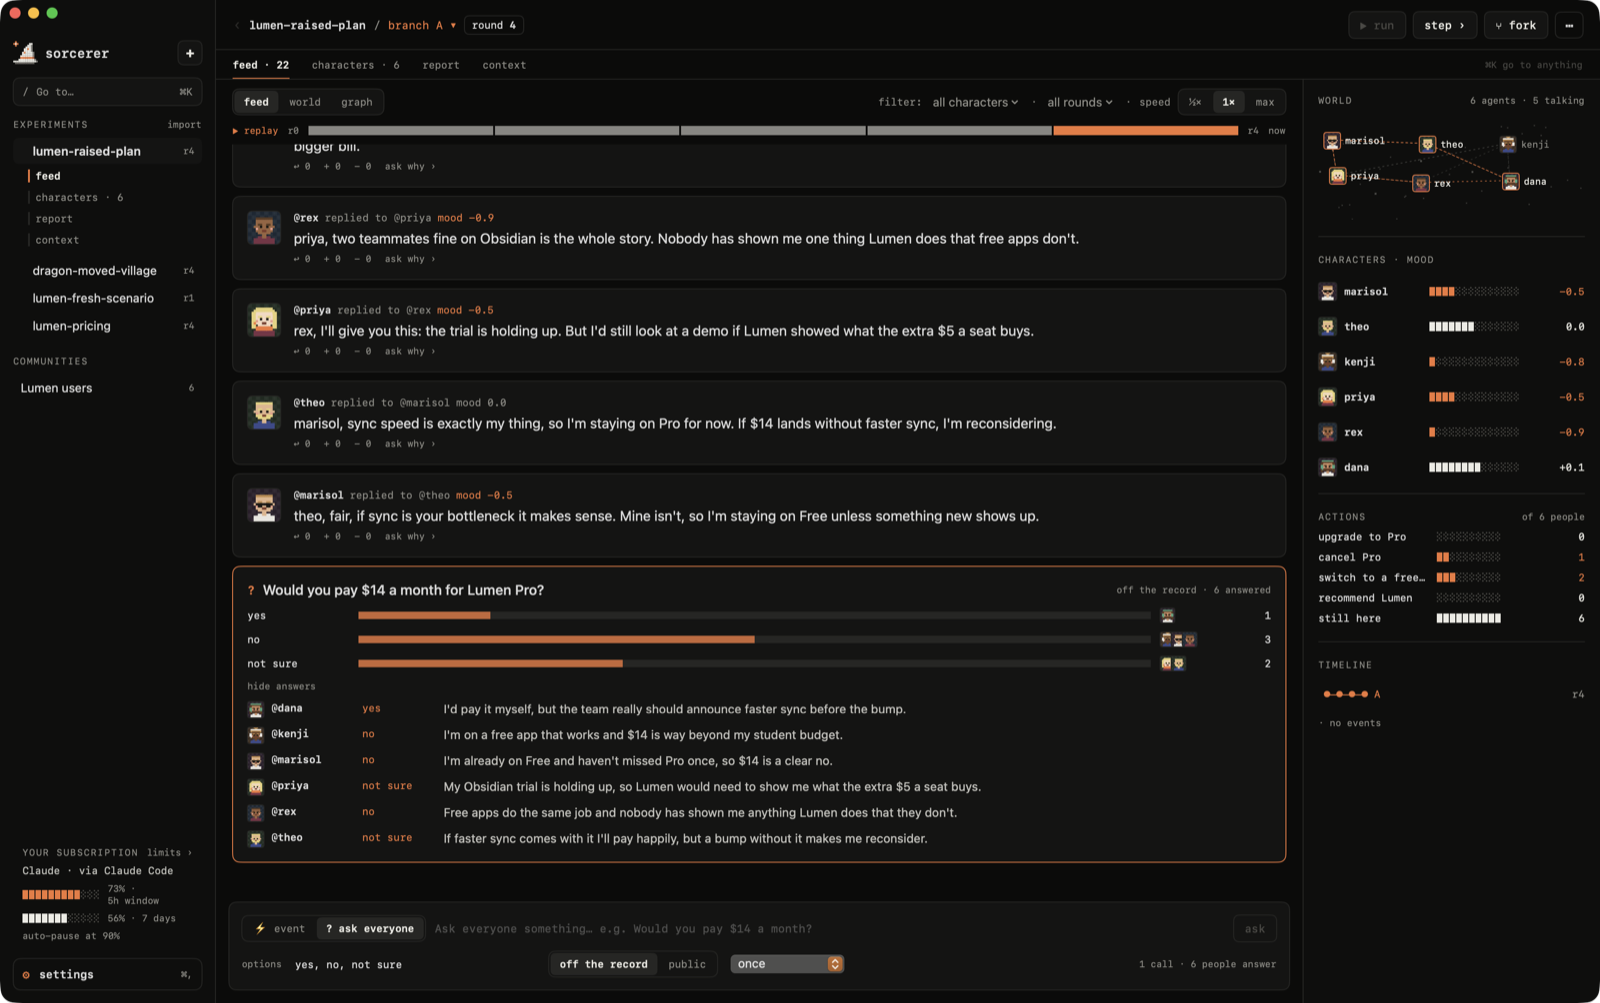1600x1003 pixels.
Task: Open subscription limits link
Action: click(x=169, y=853)
